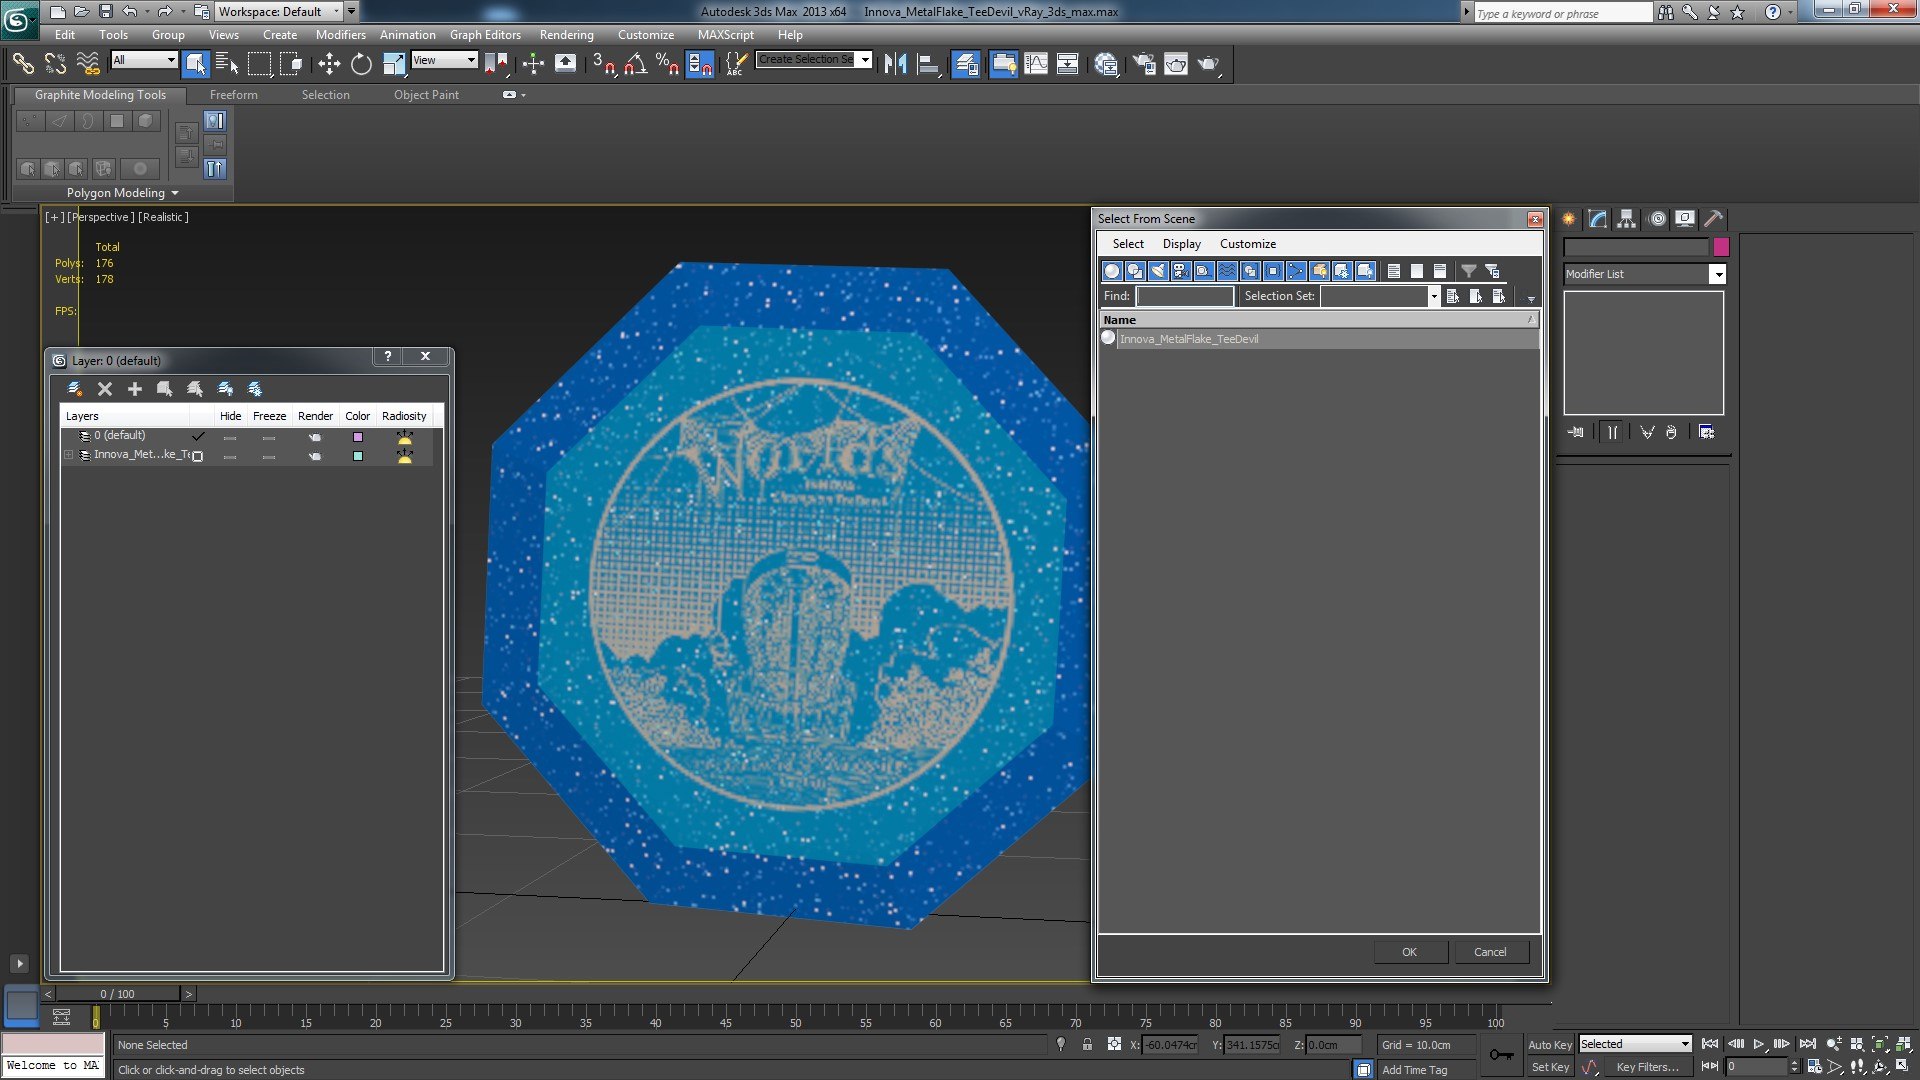Click the Select and Link tool
1920x1080 pixels.
click(23, 64)
